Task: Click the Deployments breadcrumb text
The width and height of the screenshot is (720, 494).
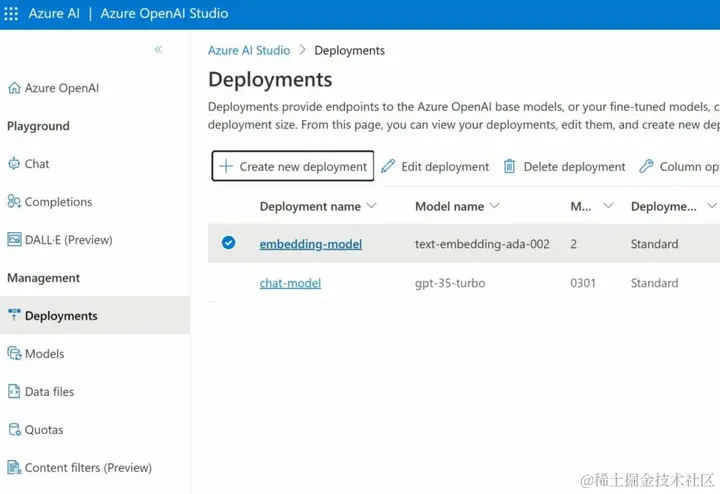Action: [x=349, y=51]
